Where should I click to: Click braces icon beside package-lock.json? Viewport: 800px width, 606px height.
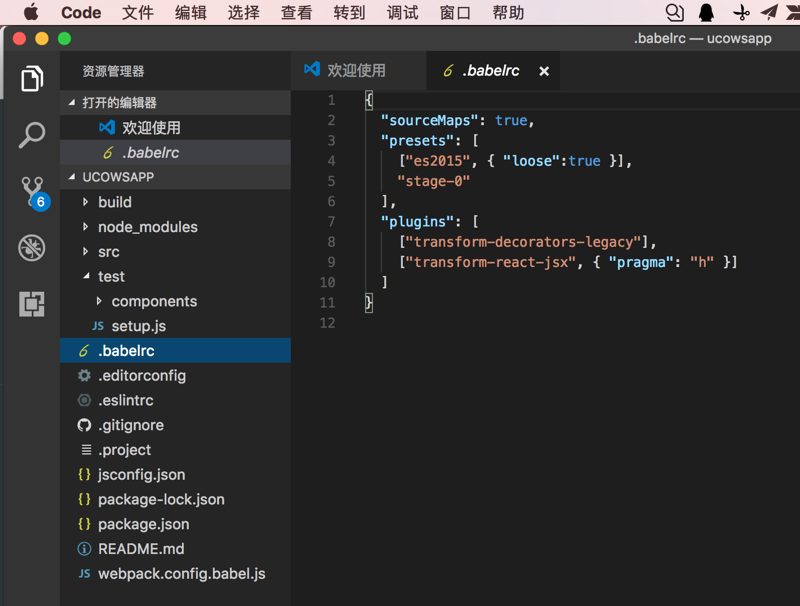coord(84,499)
